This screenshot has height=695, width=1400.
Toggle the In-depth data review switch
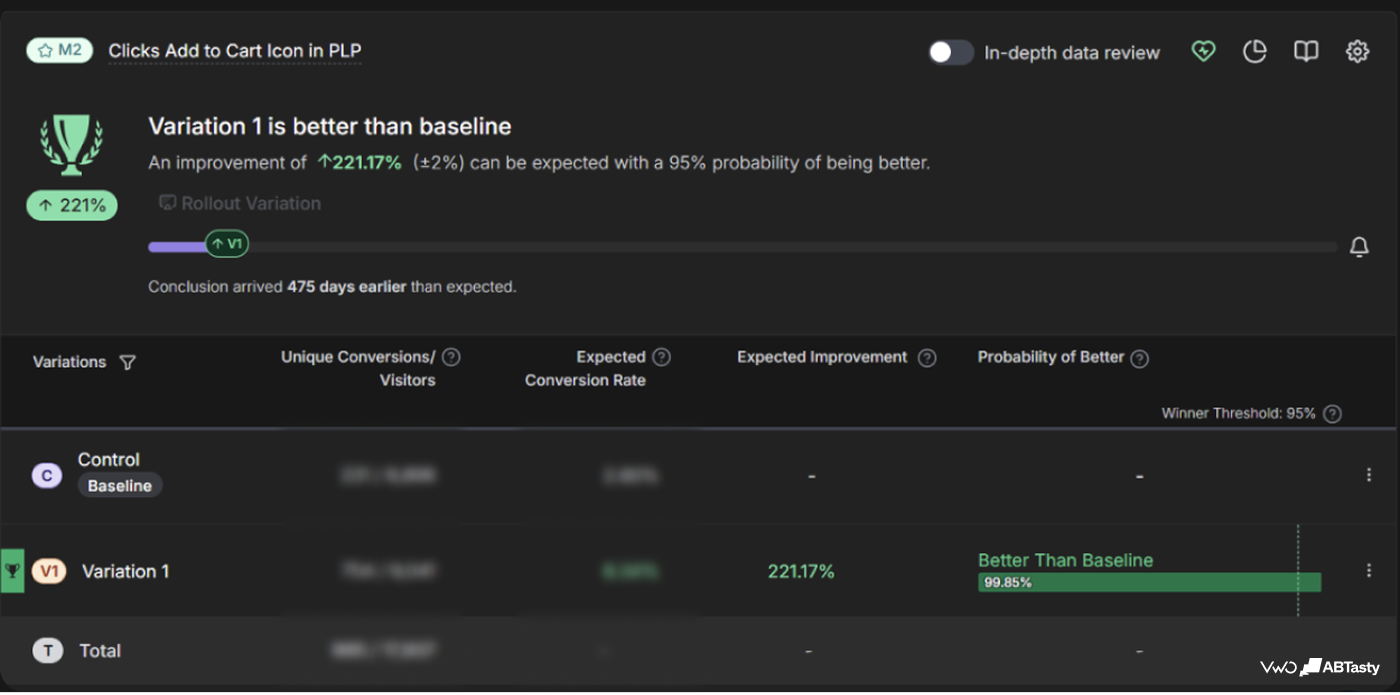tap(950, 52)
